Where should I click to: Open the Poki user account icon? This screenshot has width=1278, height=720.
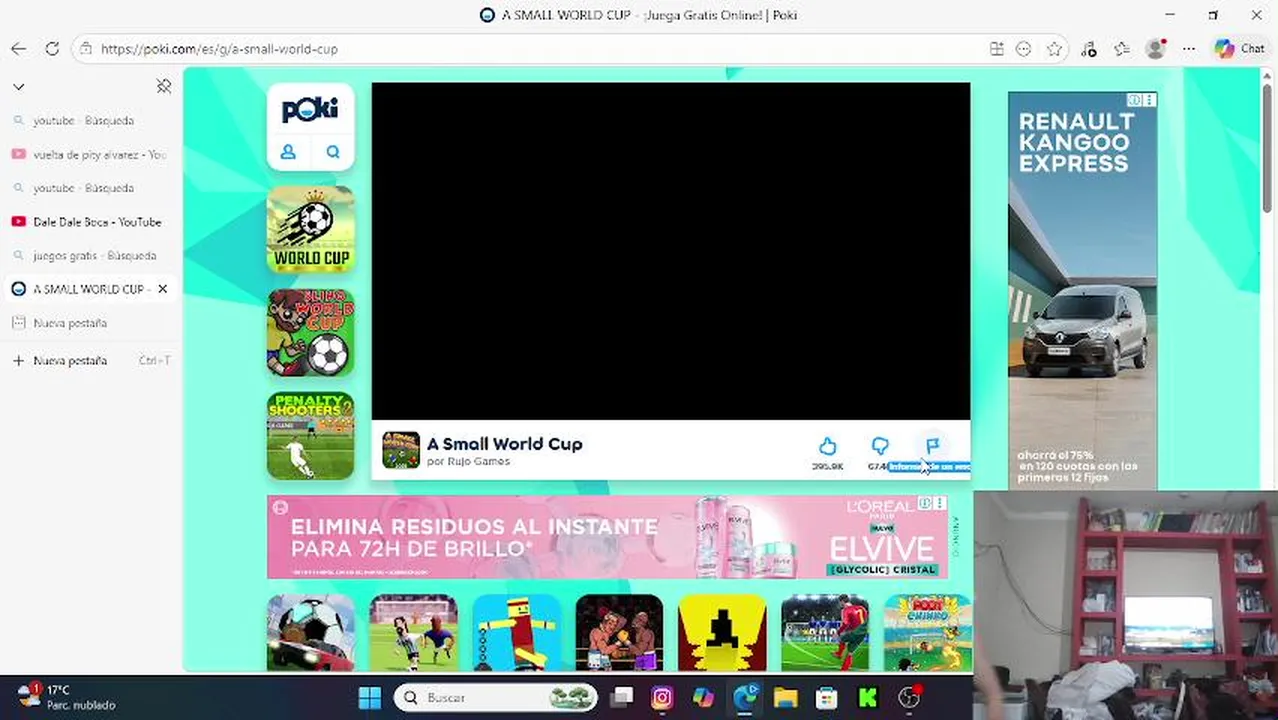click(288, 152)
